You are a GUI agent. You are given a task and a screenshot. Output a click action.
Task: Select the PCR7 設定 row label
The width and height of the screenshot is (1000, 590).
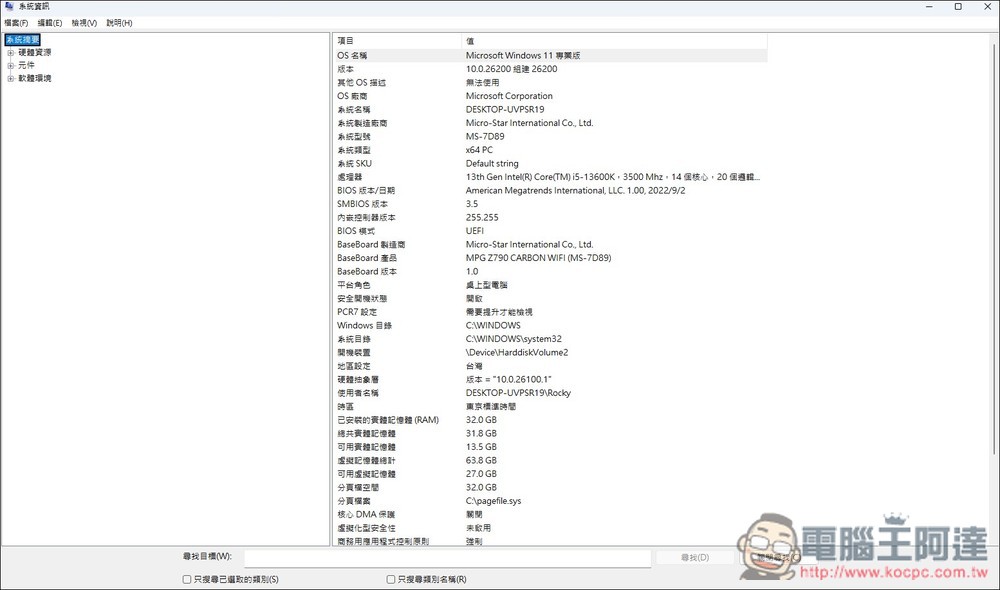point(357,312)
